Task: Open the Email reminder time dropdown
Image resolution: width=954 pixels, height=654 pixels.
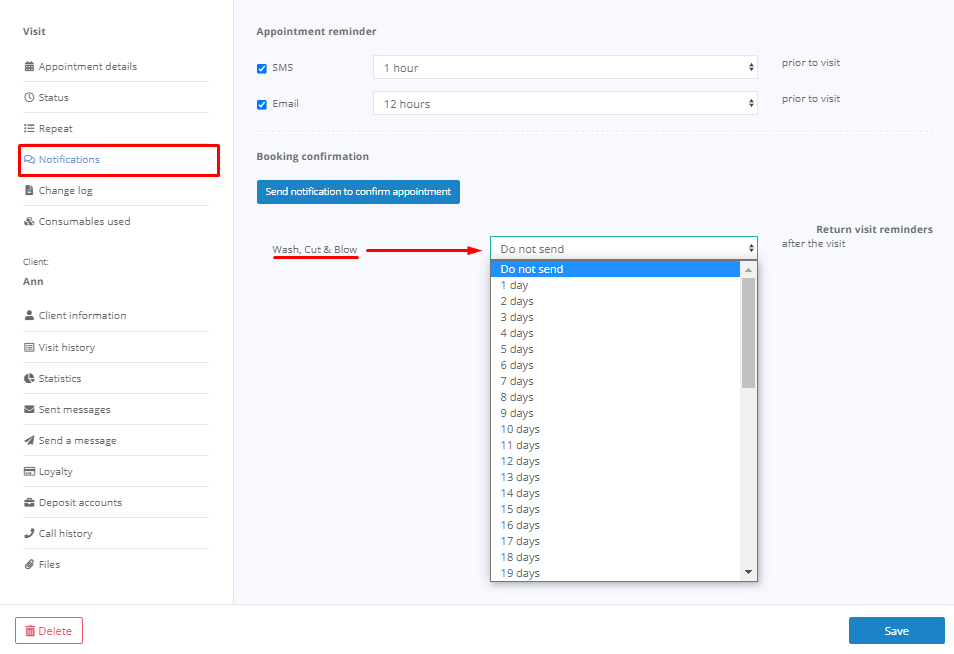Action: [565, 104]
